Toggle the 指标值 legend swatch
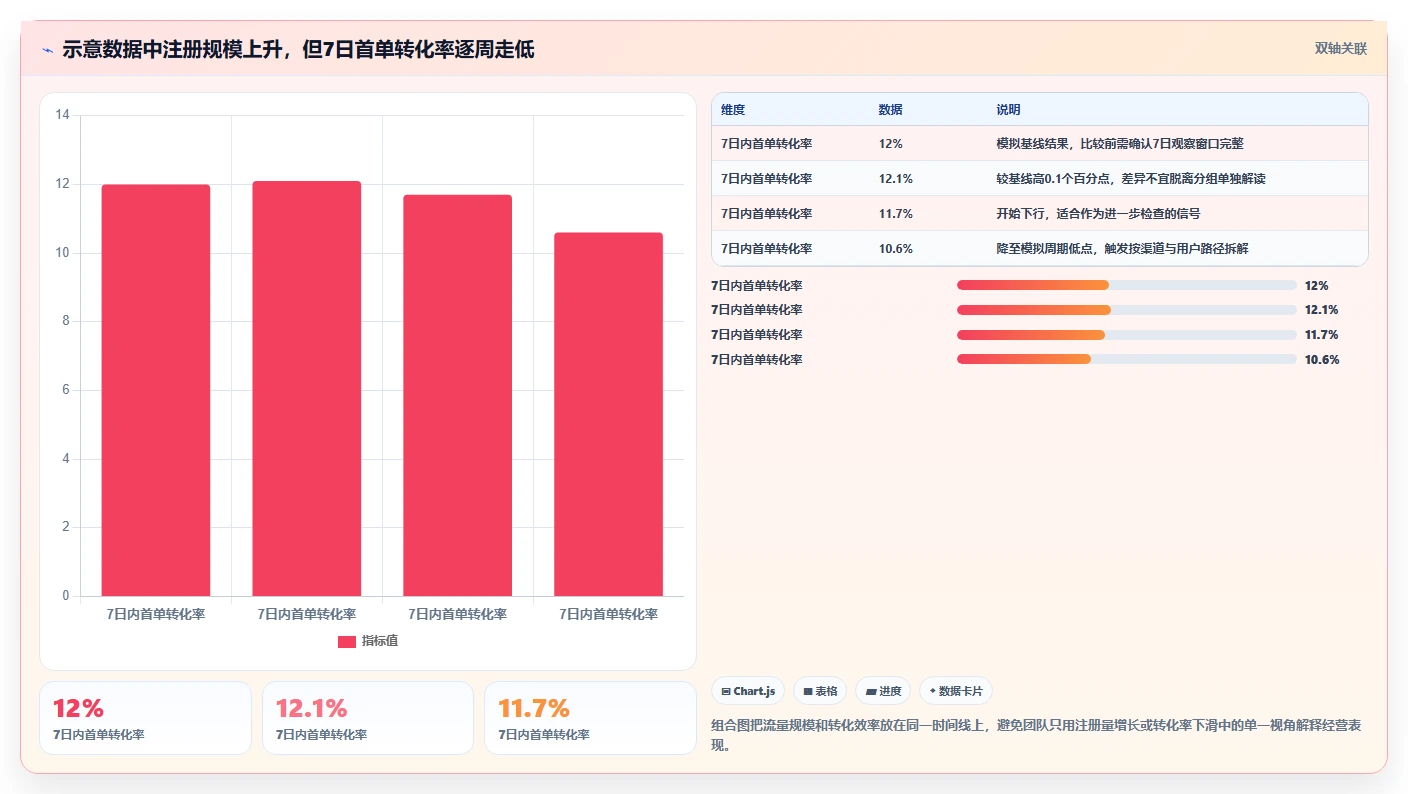The height and width of the screenshot is (794, 1408). [x=347, y=642]
